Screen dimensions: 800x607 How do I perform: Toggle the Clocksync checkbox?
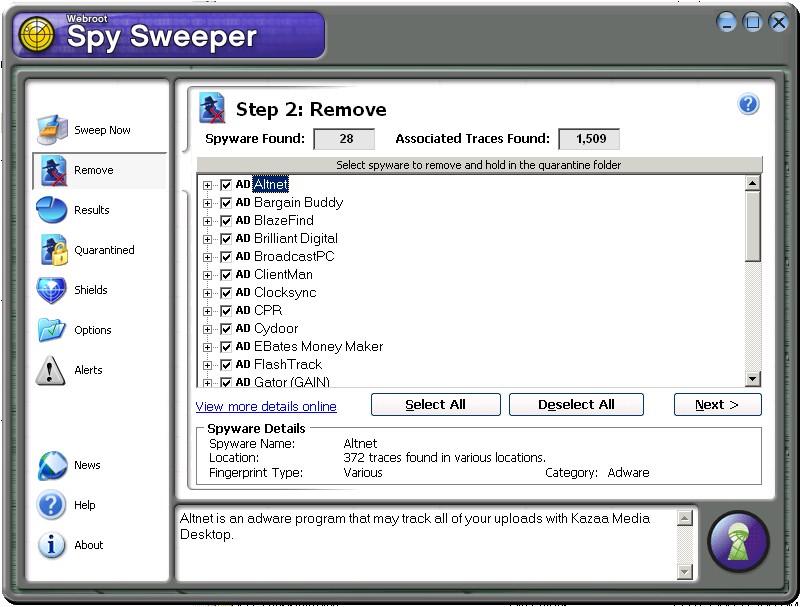click(226, 293)
